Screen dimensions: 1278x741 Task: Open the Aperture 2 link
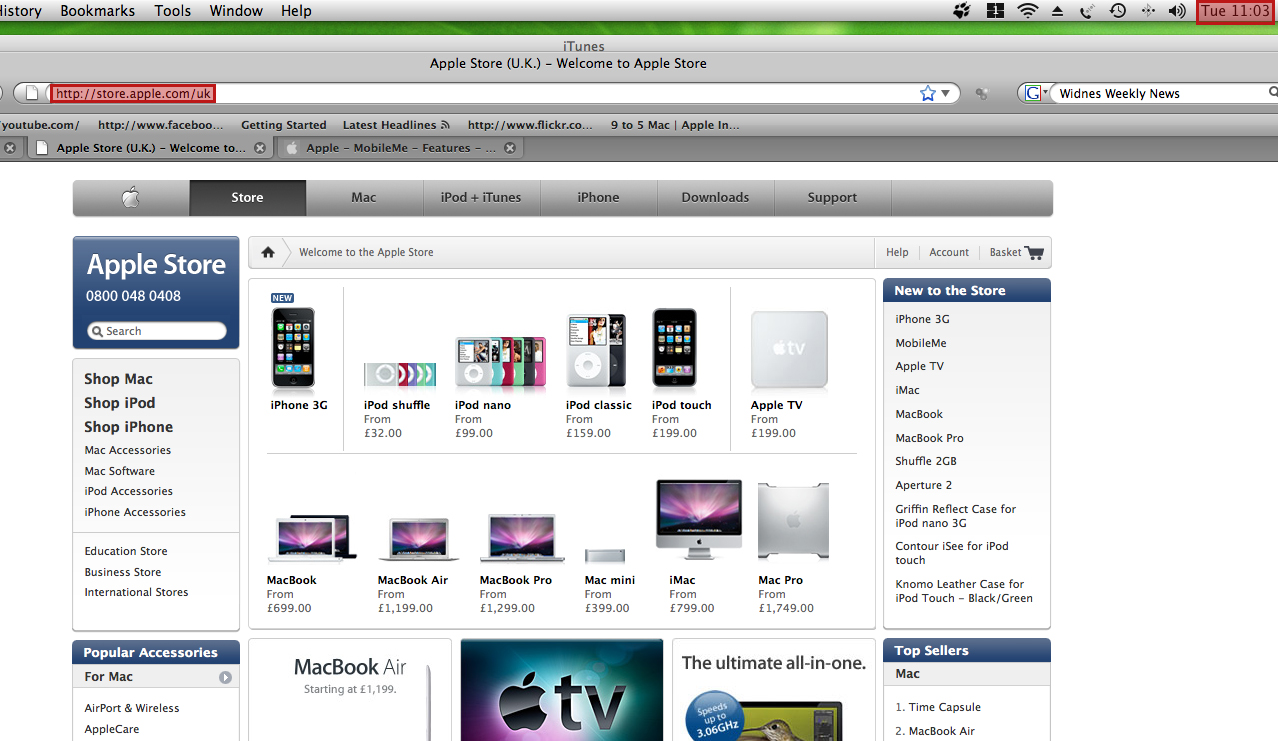[x=924, y=485]
